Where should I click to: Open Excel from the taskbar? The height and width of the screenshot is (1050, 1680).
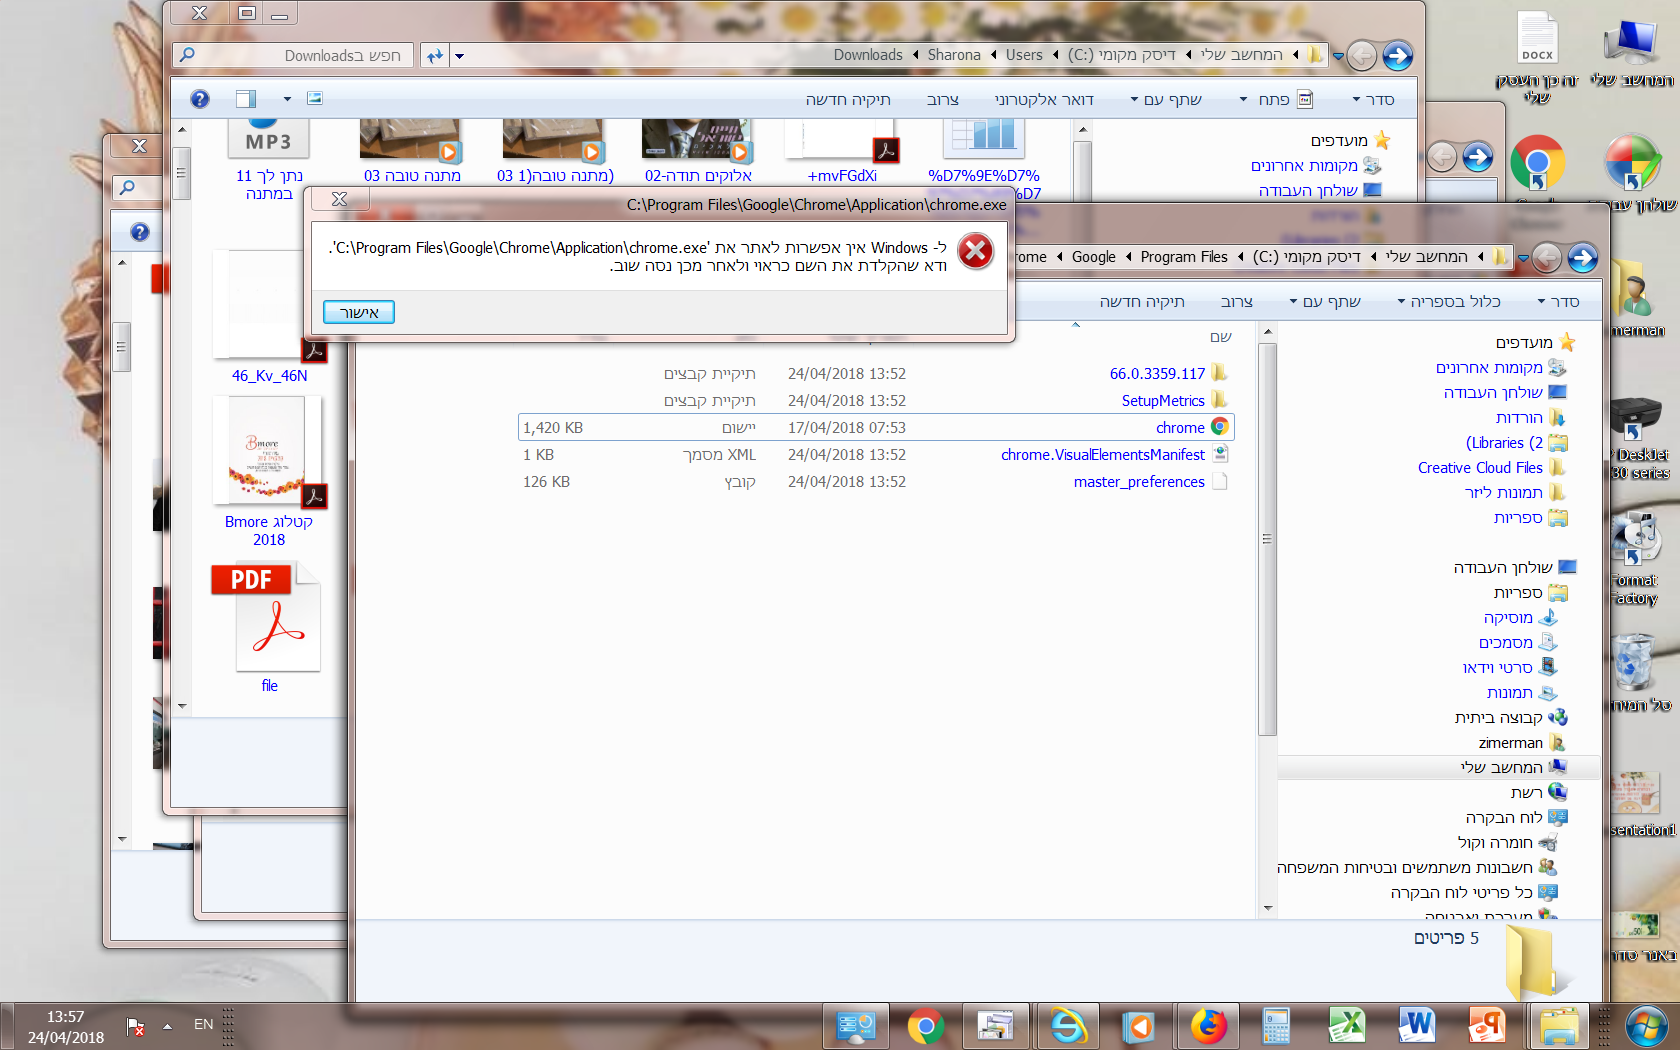coord(1347,1026)
